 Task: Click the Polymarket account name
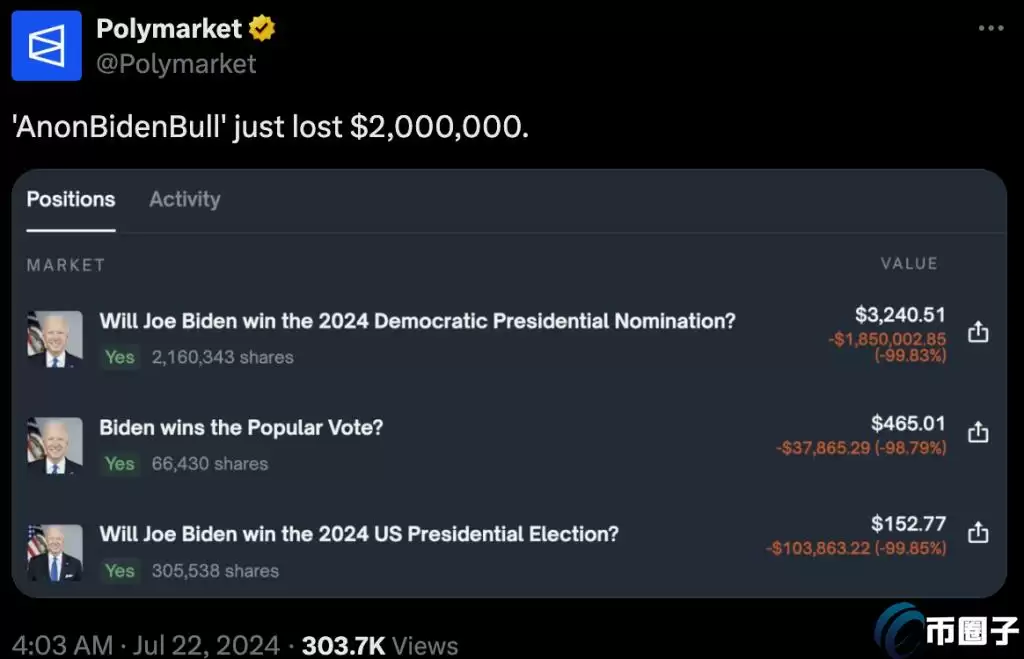pos(168,29)
